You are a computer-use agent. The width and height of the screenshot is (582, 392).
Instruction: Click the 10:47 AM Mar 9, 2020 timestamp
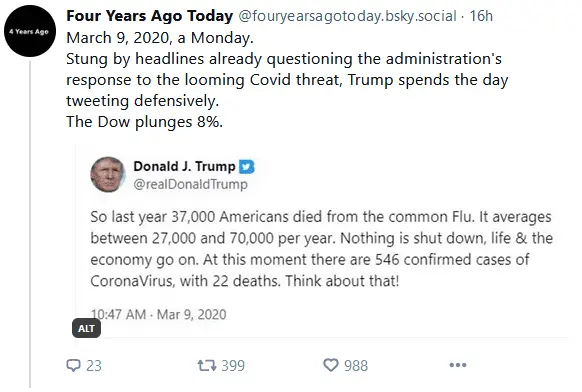click(158, 314)
